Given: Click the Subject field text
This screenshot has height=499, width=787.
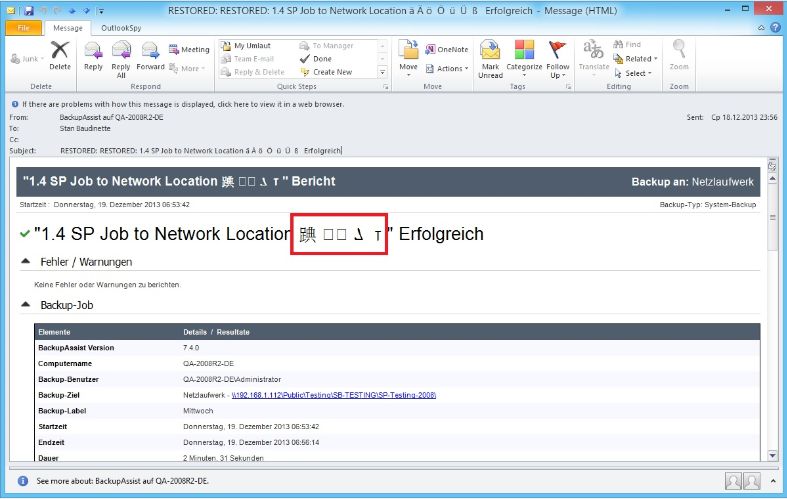Looking at the screenshot, I should pos(201,151).
